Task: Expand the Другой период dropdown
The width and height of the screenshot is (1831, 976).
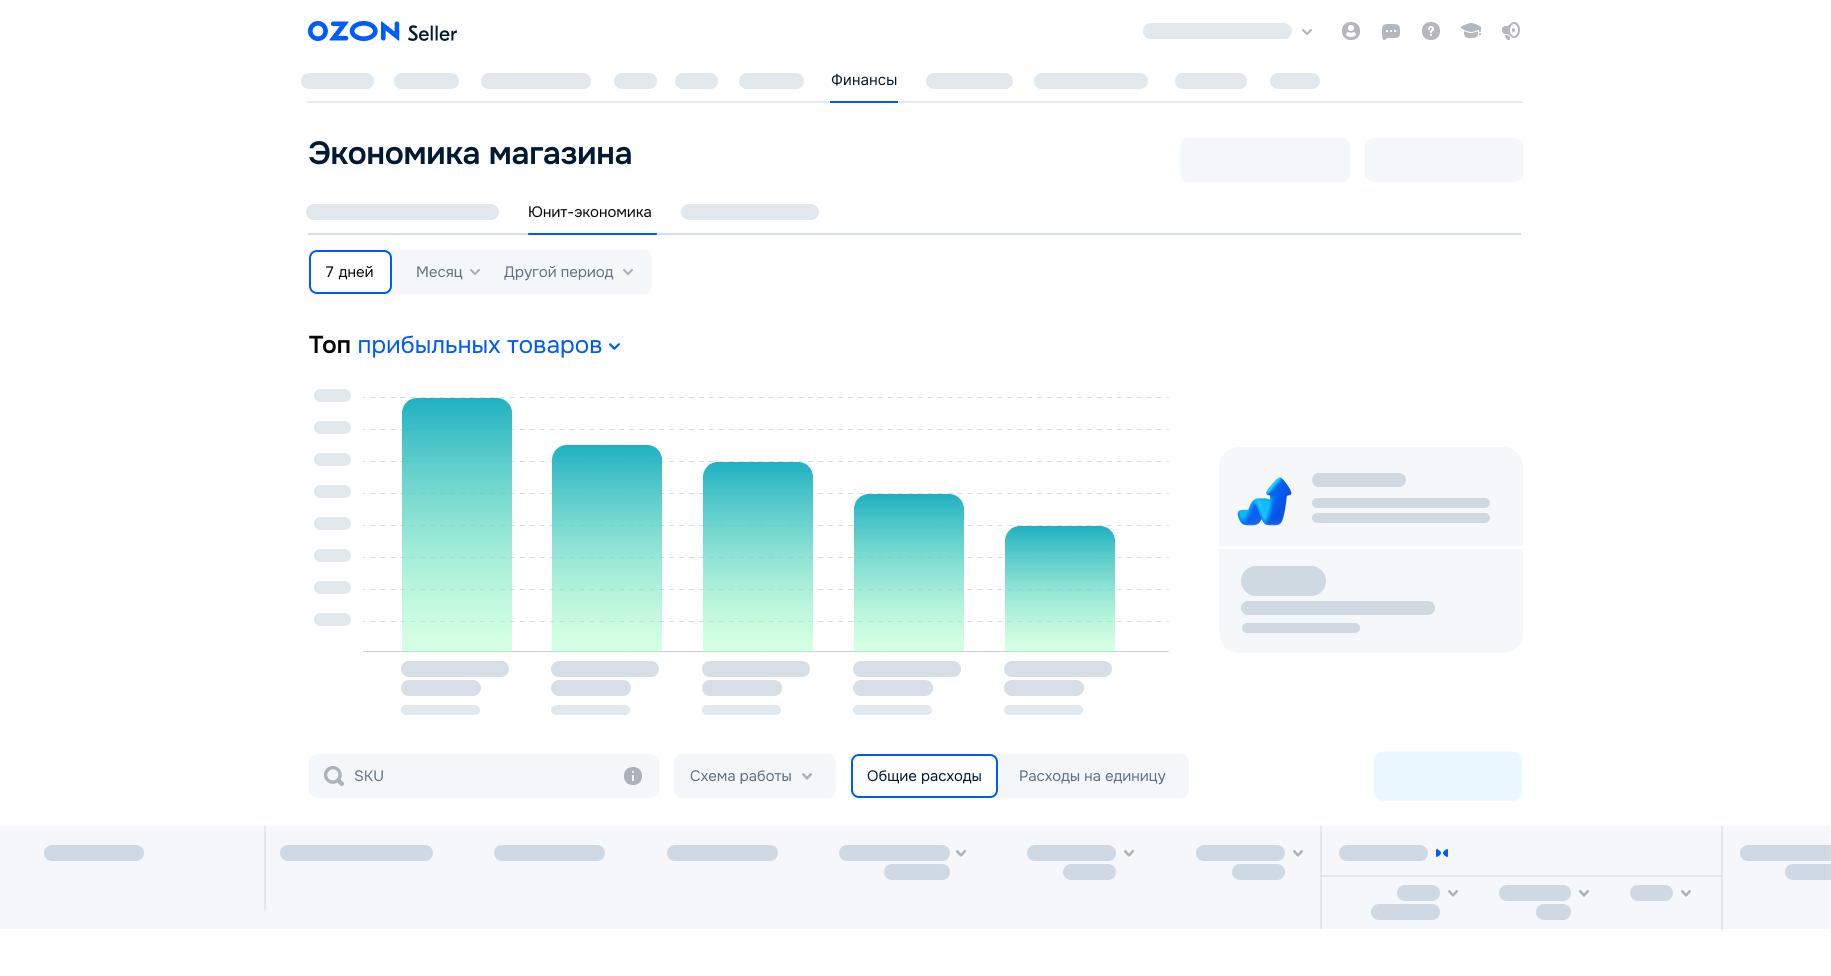Action: coord(568,272)
